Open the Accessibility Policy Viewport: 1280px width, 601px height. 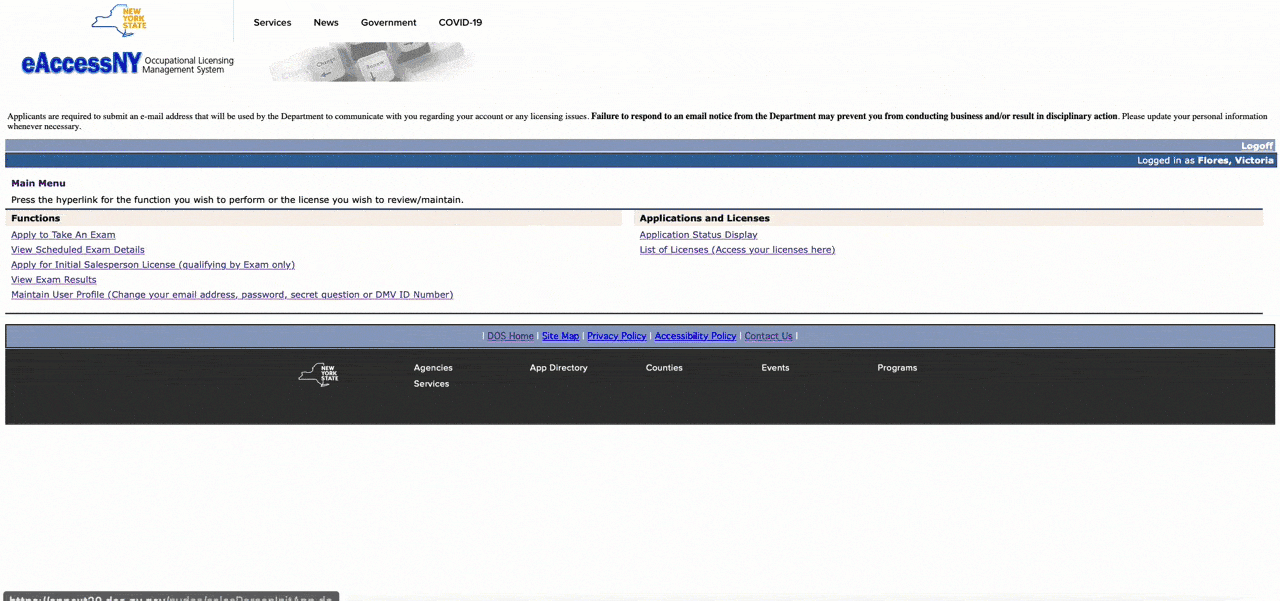[694, 335]
